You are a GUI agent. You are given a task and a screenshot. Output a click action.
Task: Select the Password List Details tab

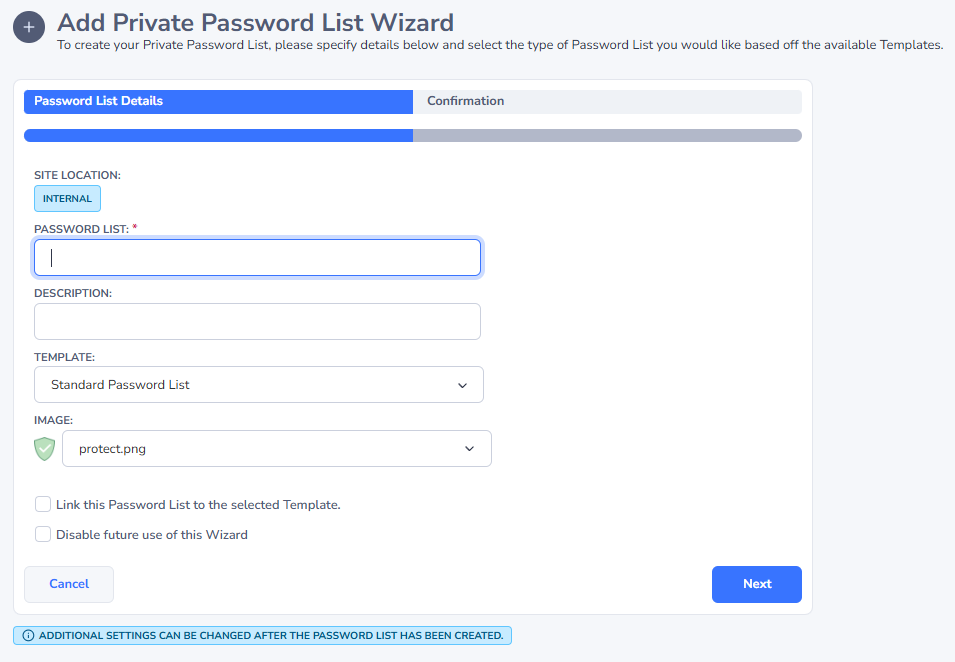click(217, 101)
